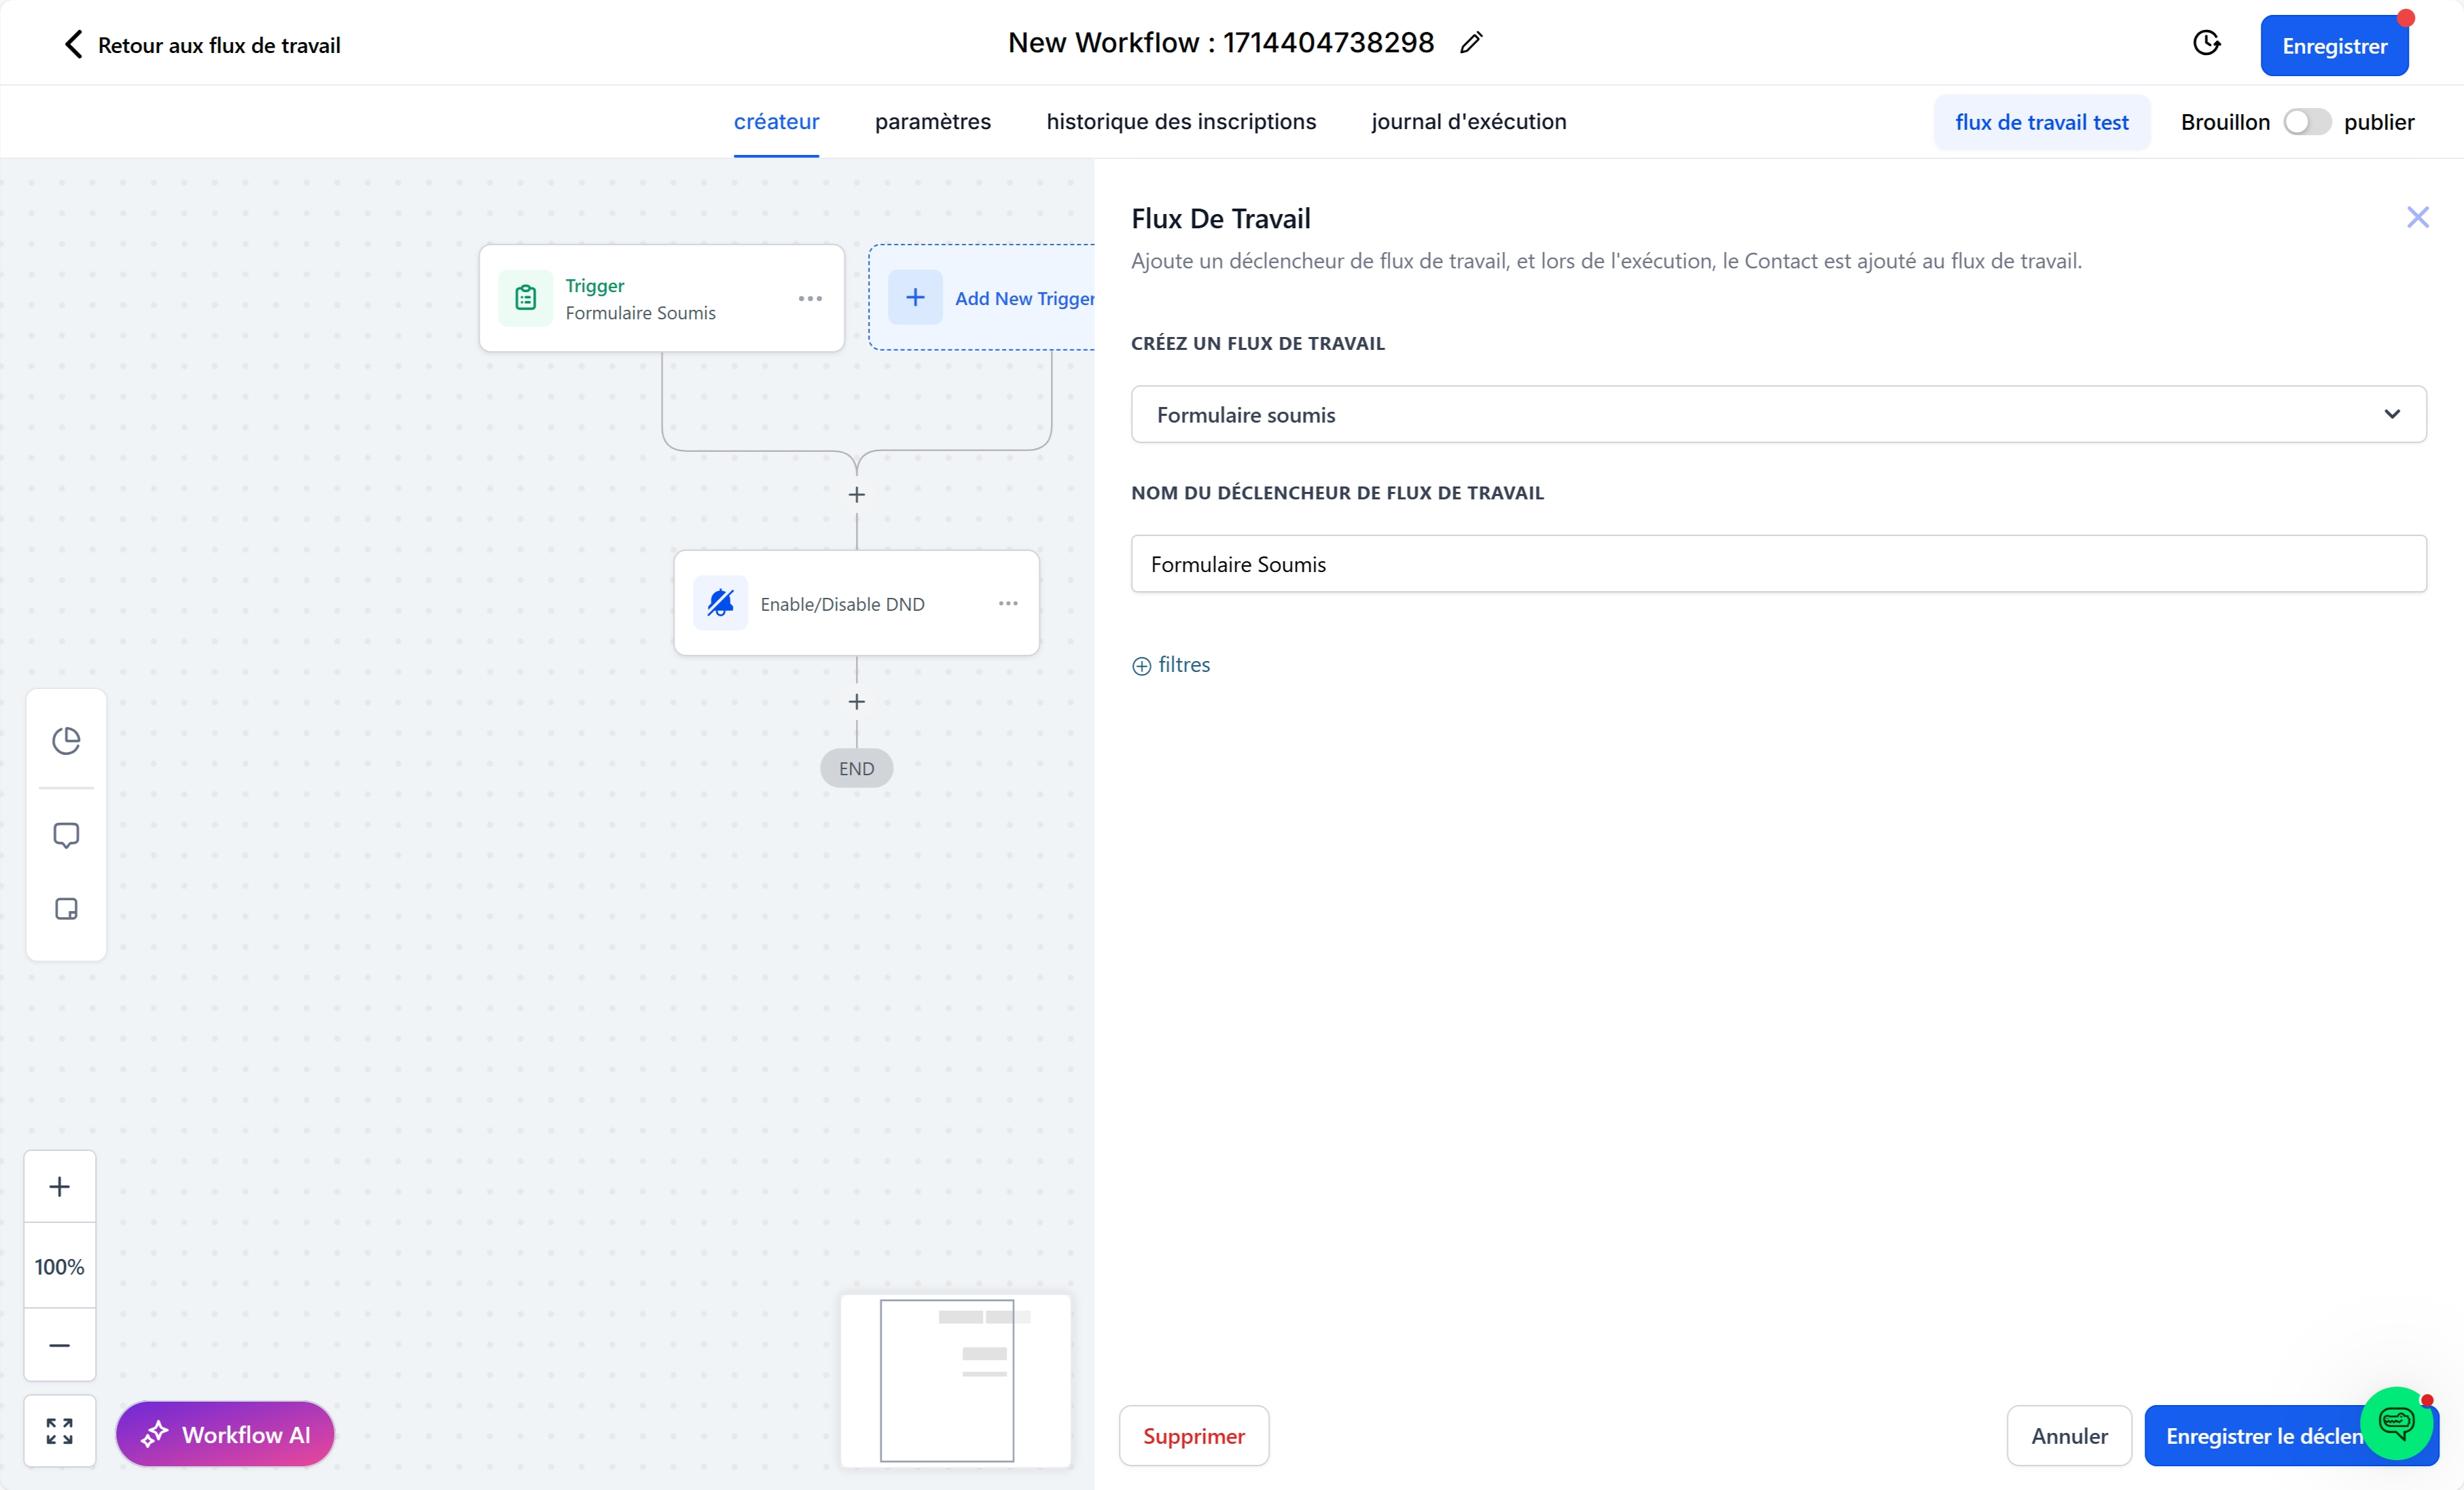Click Add New Trigger plus icon
The height and width of the screenshot is (1490, 2464).
tap(915, 298)
